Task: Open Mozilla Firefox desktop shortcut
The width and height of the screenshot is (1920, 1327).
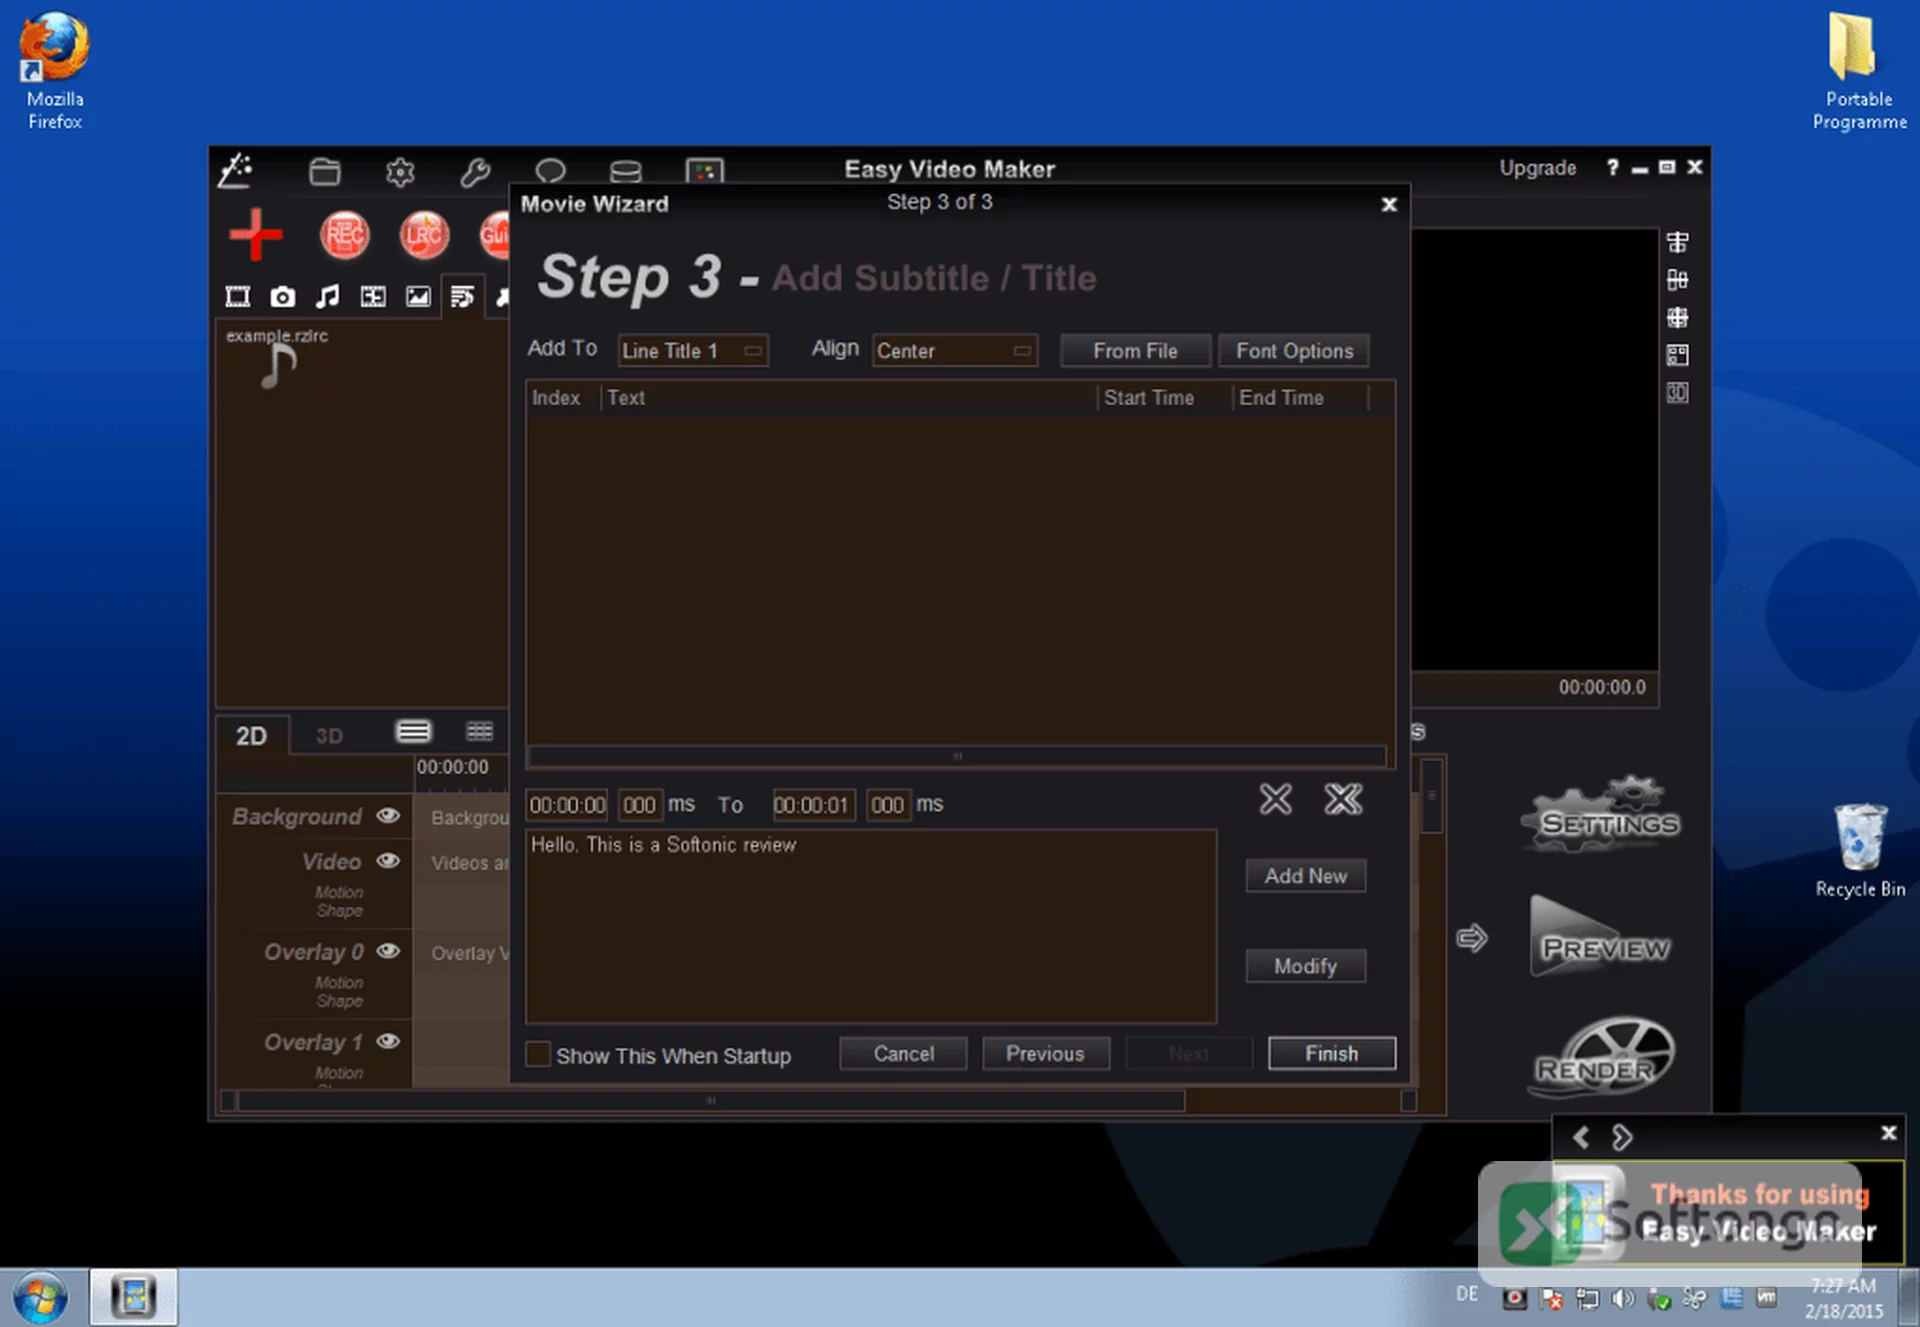Action: pos(55,70)
